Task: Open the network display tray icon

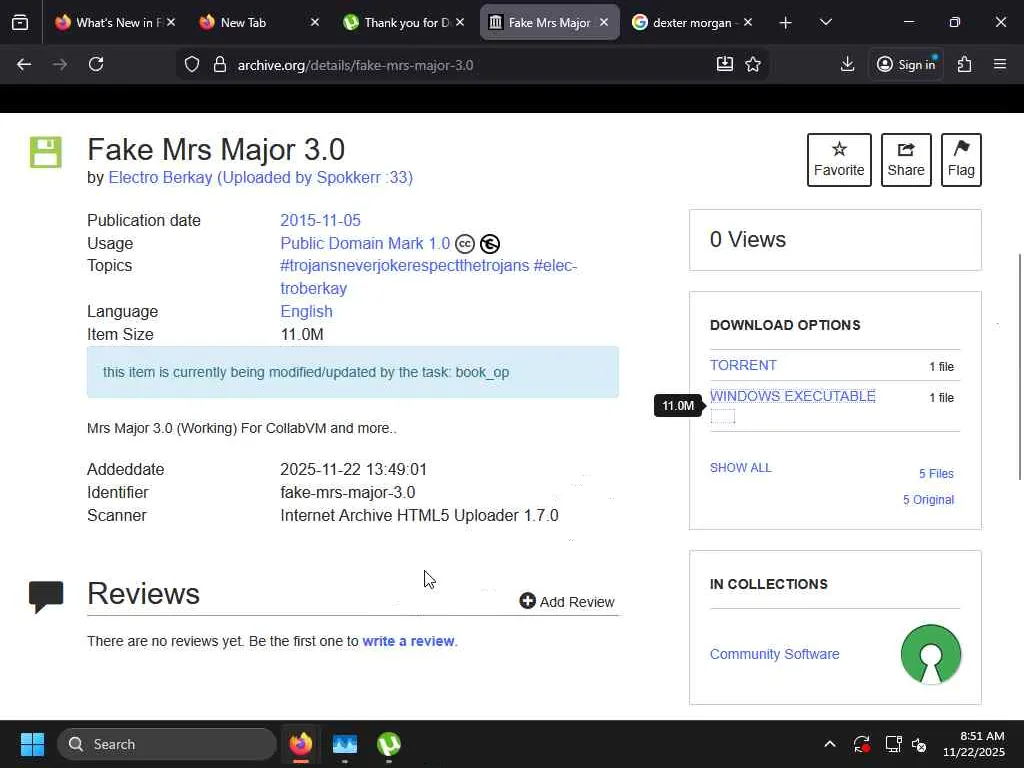Action: 892,744
